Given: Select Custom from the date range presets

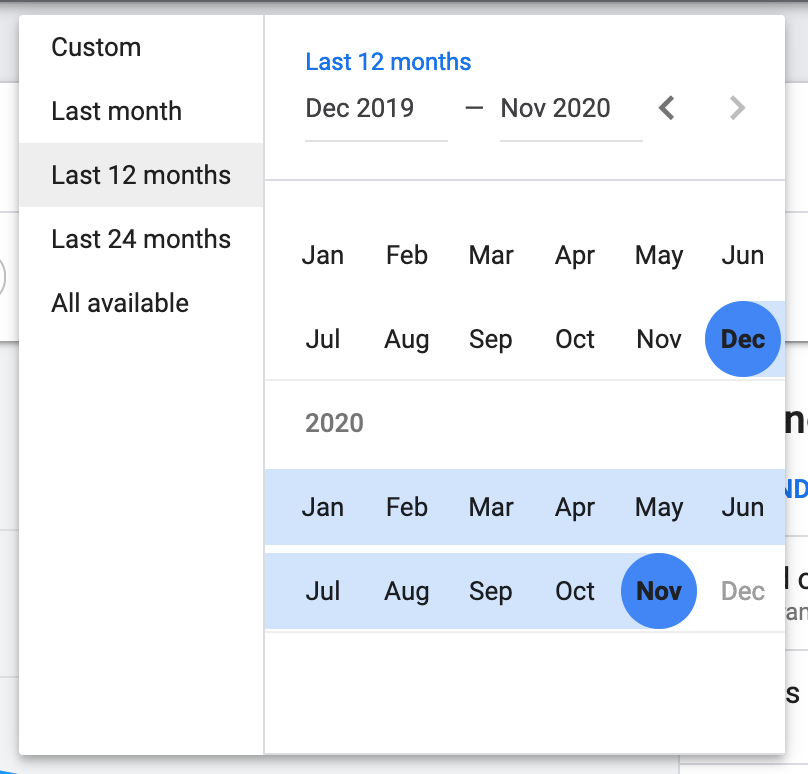Looking at the screenshot, I should [x=96, y=47].
